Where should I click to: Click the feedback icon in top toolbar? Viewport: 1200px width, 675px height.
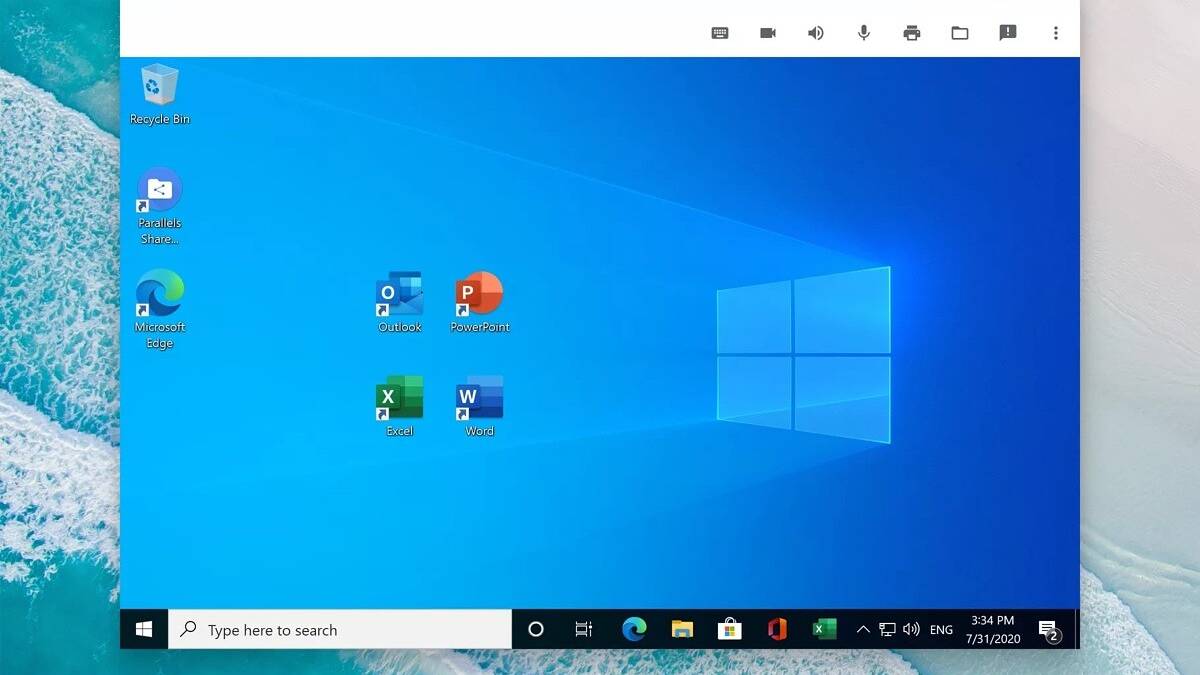click(1008, 33)
